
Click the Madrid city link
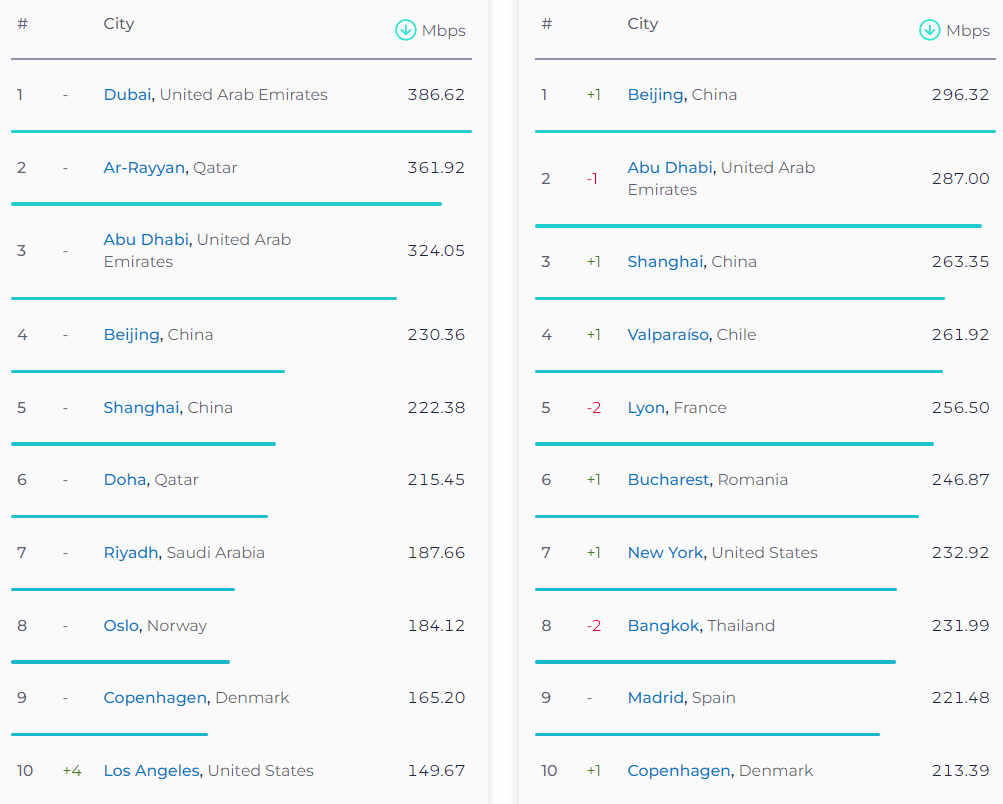pyautogui.click(x=655, y=698)
